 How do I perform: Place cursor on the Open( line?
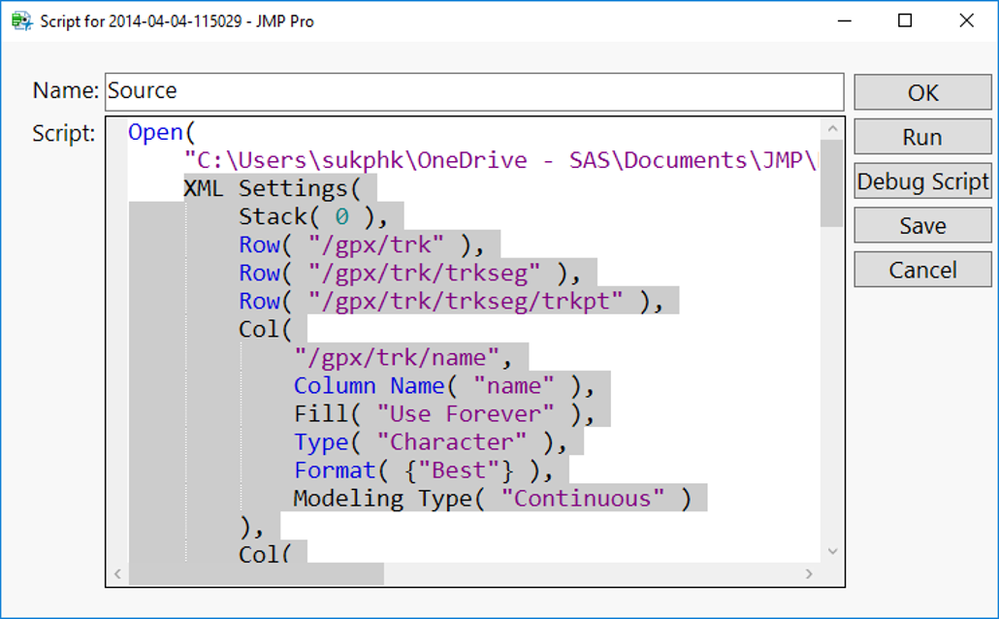click(161, 132)
